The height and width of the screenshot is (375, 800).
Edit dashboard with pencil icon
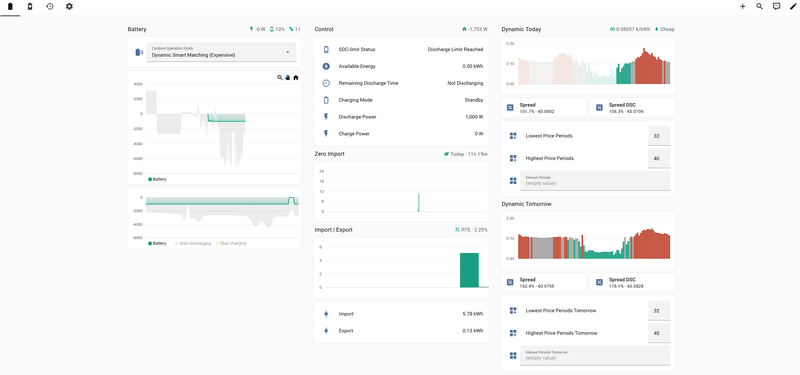793,7
